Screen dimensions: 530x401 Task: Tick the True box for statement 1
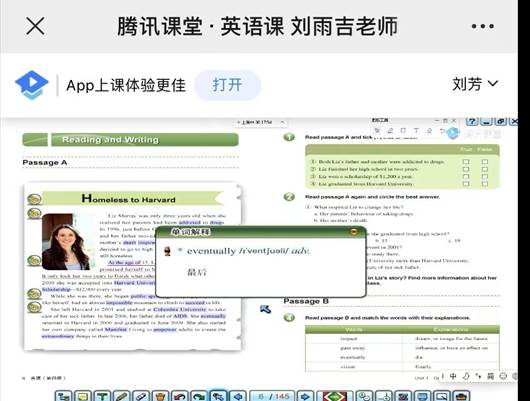tap(466, 162)
